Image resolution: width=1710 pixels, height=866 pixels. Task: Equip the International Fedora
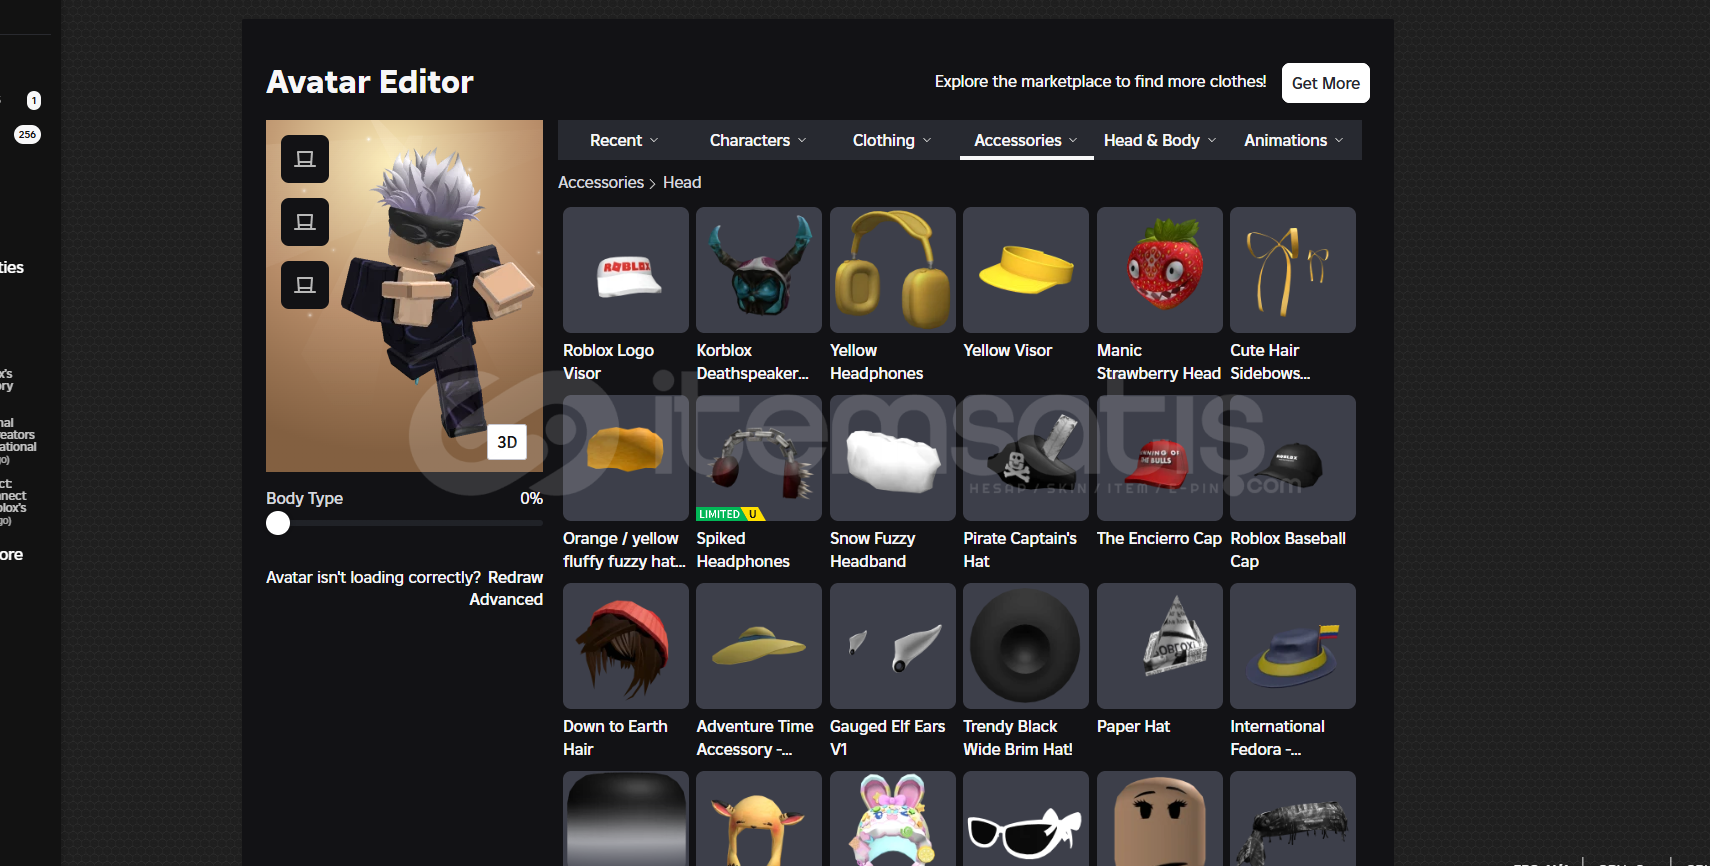[1293, 646]
